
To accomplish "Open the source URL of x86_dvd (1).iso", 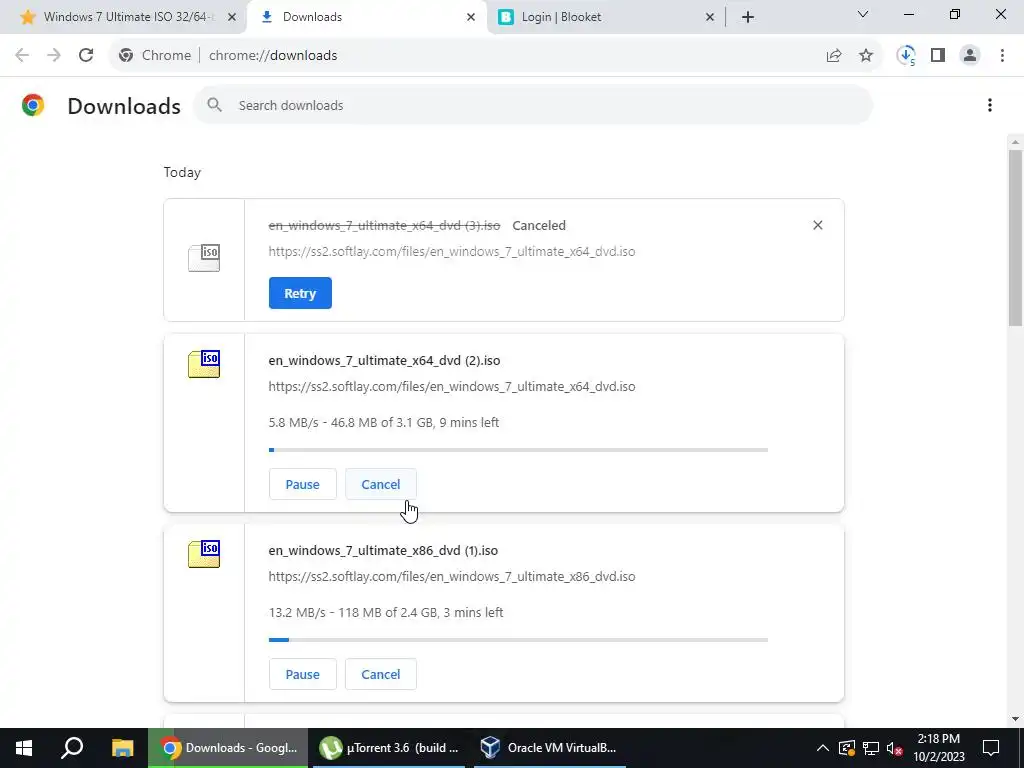I will click(451, 577).
